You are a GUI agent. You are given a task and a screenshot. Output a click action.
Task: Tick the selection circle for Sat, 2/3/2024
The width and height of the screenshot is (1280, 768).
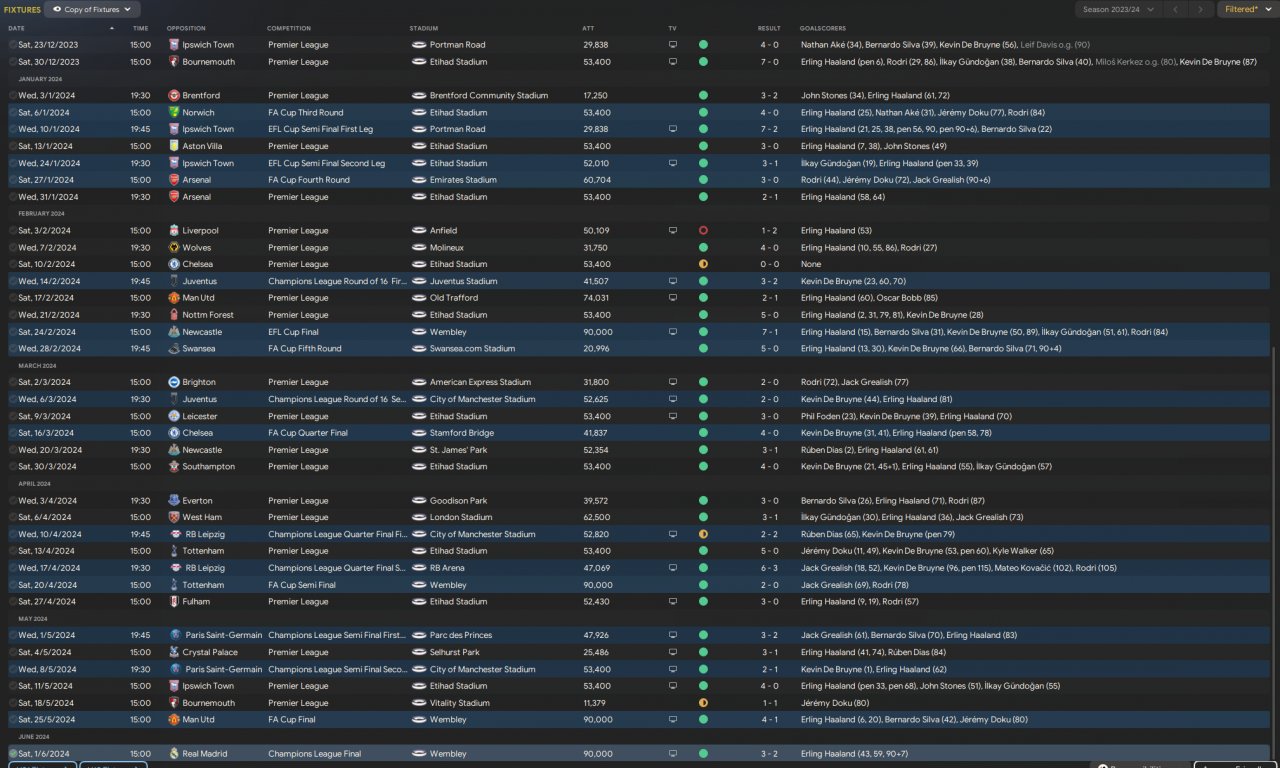coord(13,382)
